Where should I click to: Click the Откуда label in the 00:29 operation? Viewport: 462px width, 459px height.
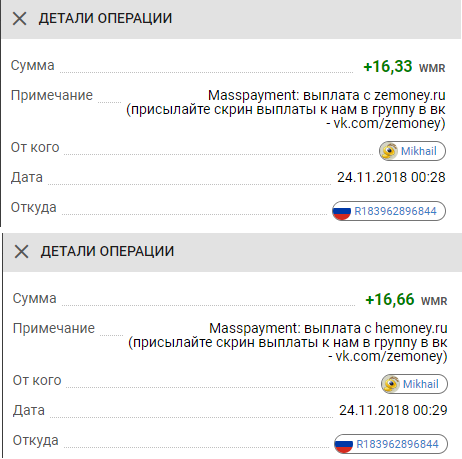click(35, 440)
